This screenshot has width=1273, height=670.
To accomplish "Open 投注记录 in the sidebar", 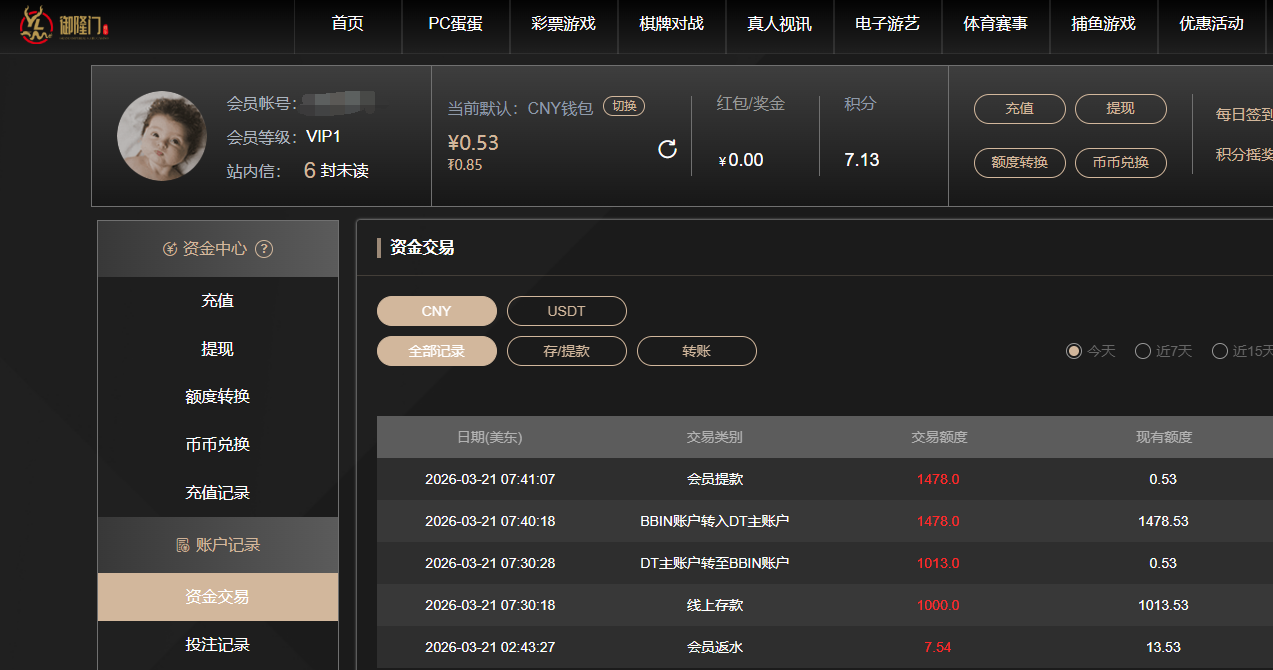I will click(x=217, y=645).
